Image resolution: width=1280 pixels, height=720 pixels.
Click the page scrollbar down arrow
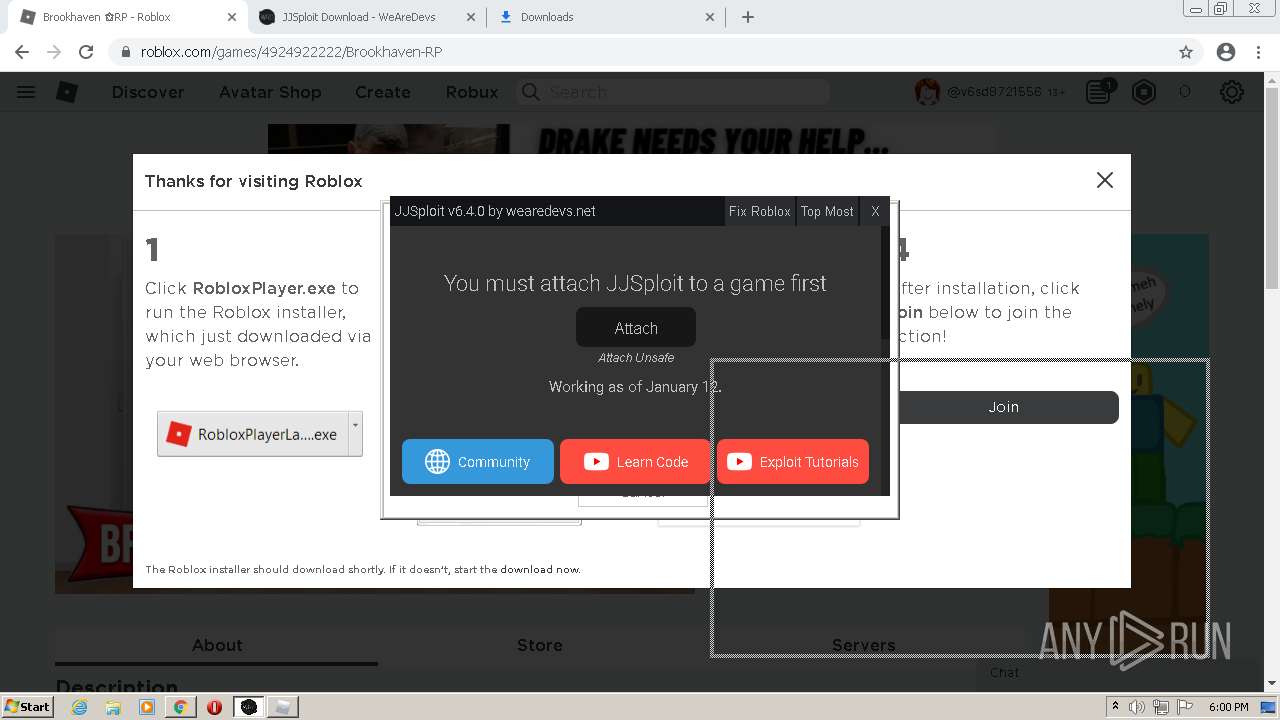tap(1271, 683)
